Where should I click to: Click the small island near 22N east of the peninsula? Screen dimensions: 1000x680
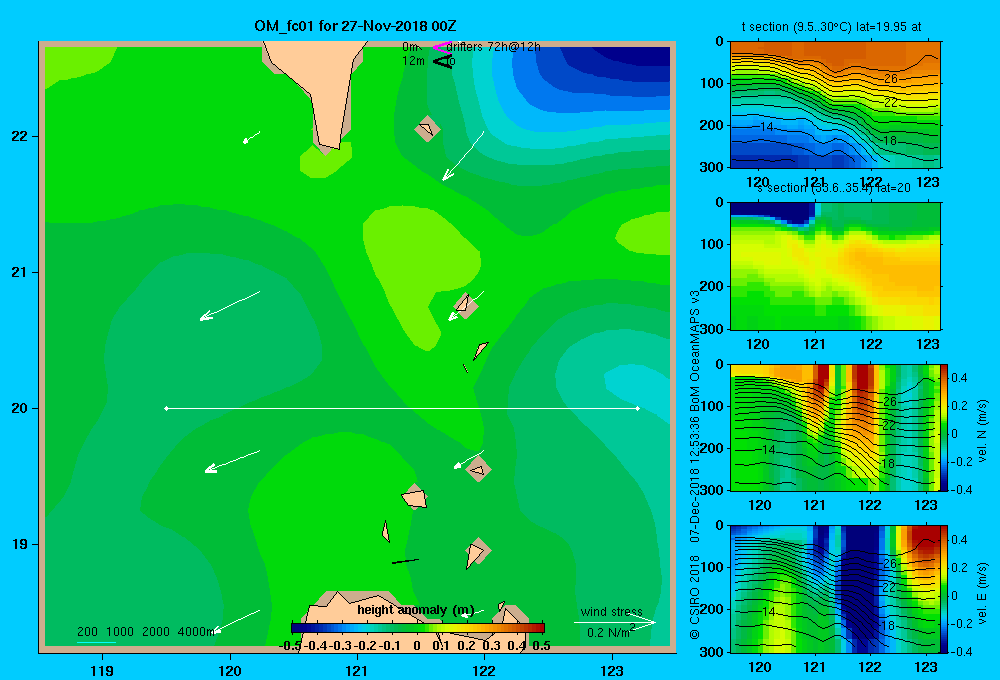click(427, 128)
